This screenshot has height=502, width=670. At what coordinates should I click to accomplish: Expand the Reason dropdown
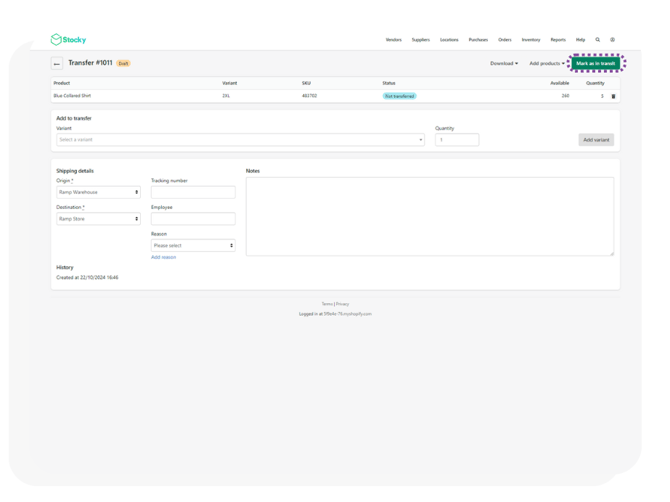[193, 245]
